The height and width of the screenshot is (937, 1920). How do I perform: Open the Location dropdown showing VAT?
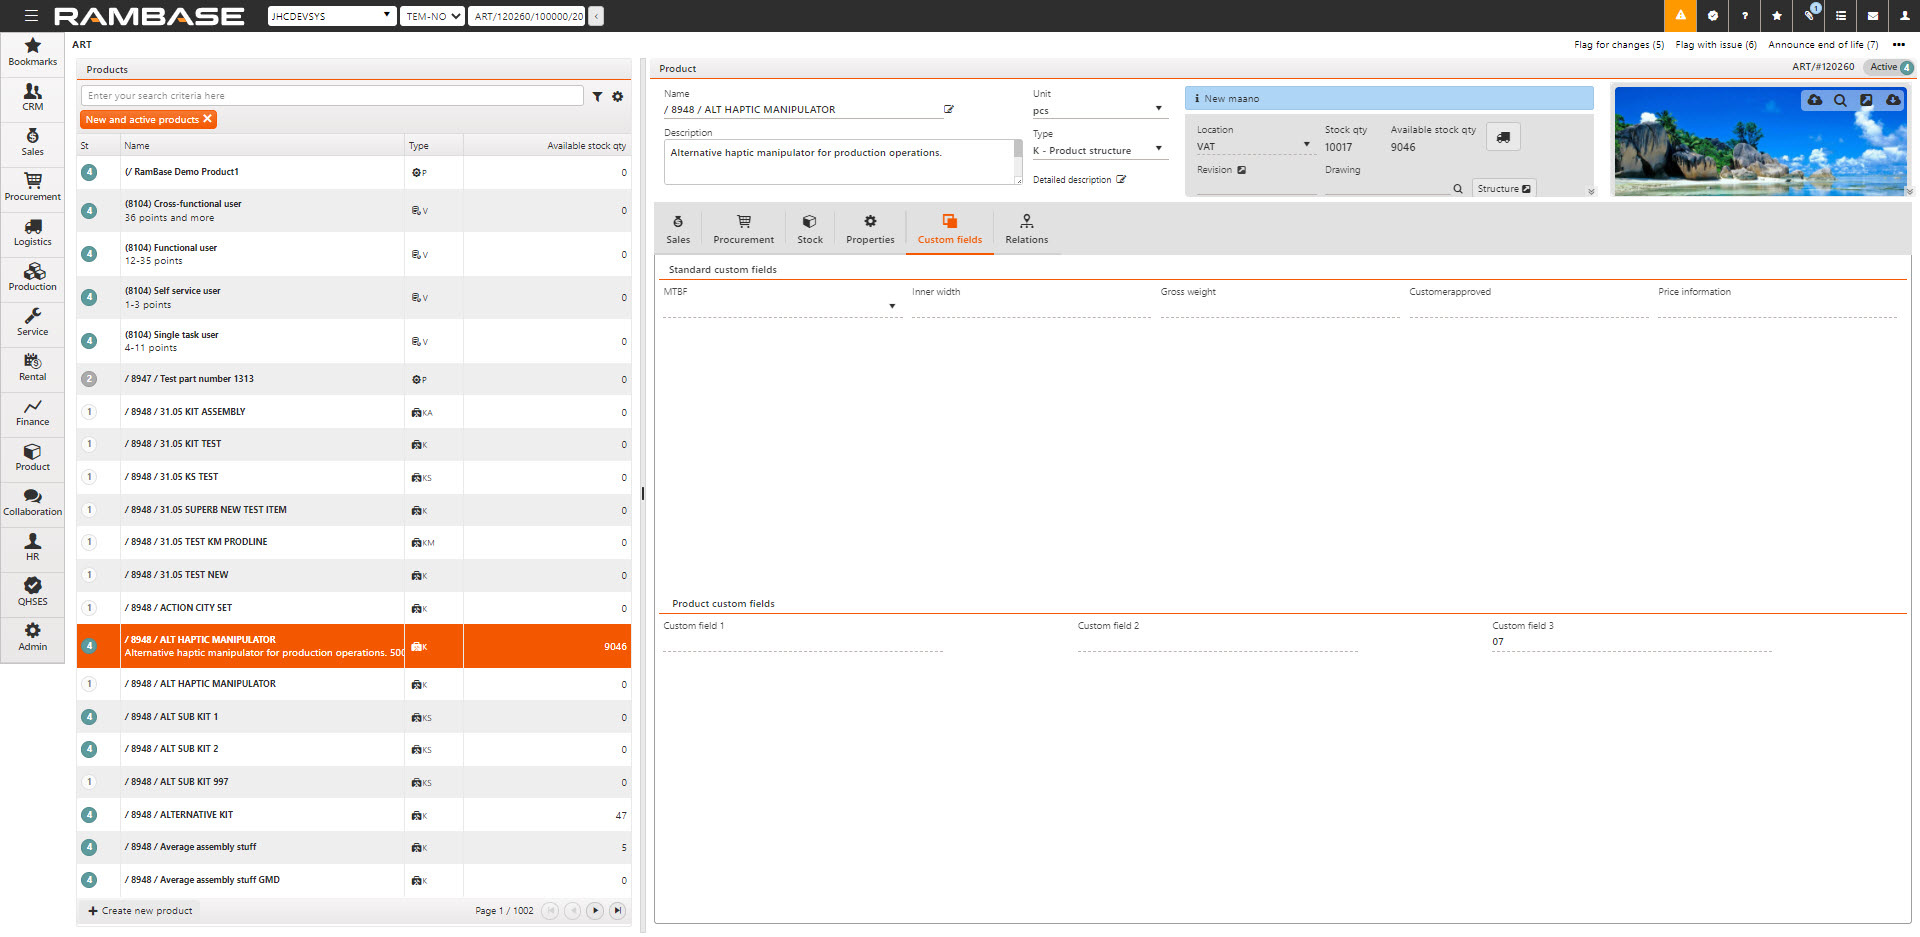[x=1306, y=145]
